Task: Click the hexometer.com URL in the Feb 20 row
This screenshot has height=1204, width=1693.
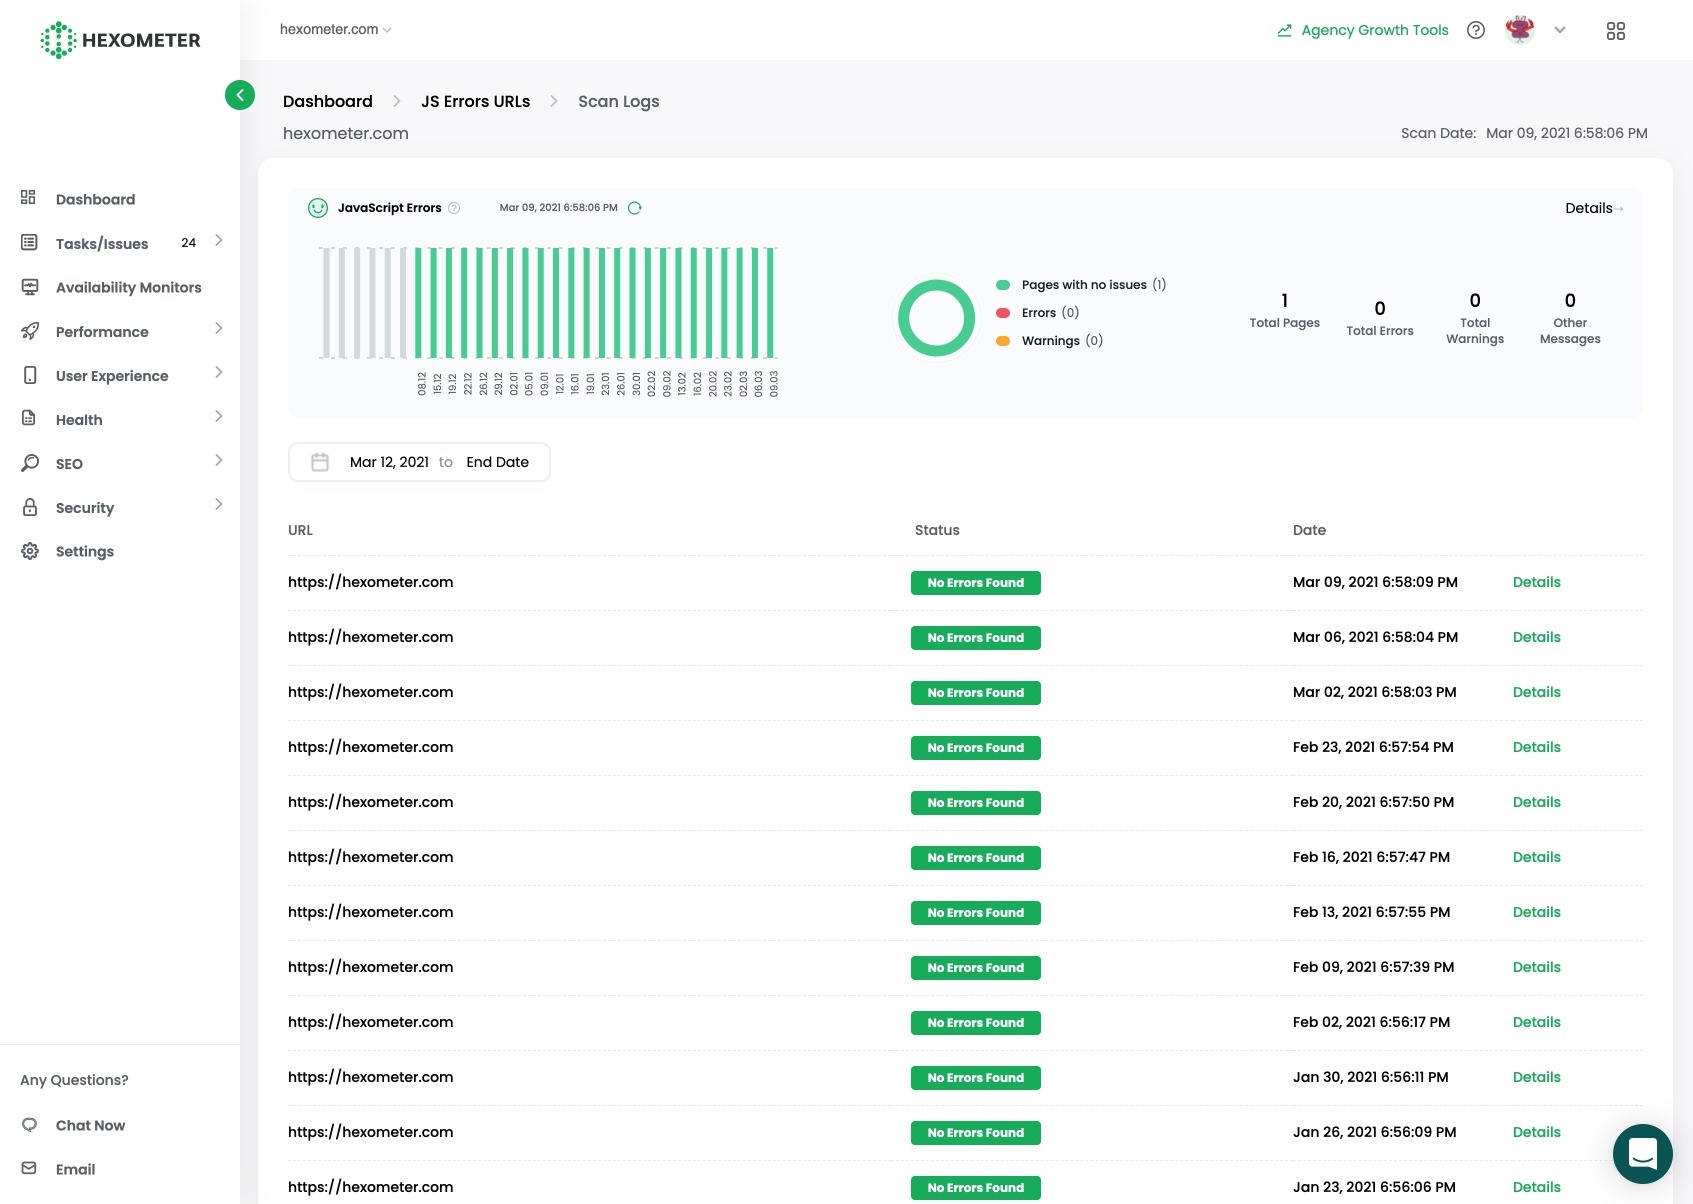Action: click(x=371, y=802)
